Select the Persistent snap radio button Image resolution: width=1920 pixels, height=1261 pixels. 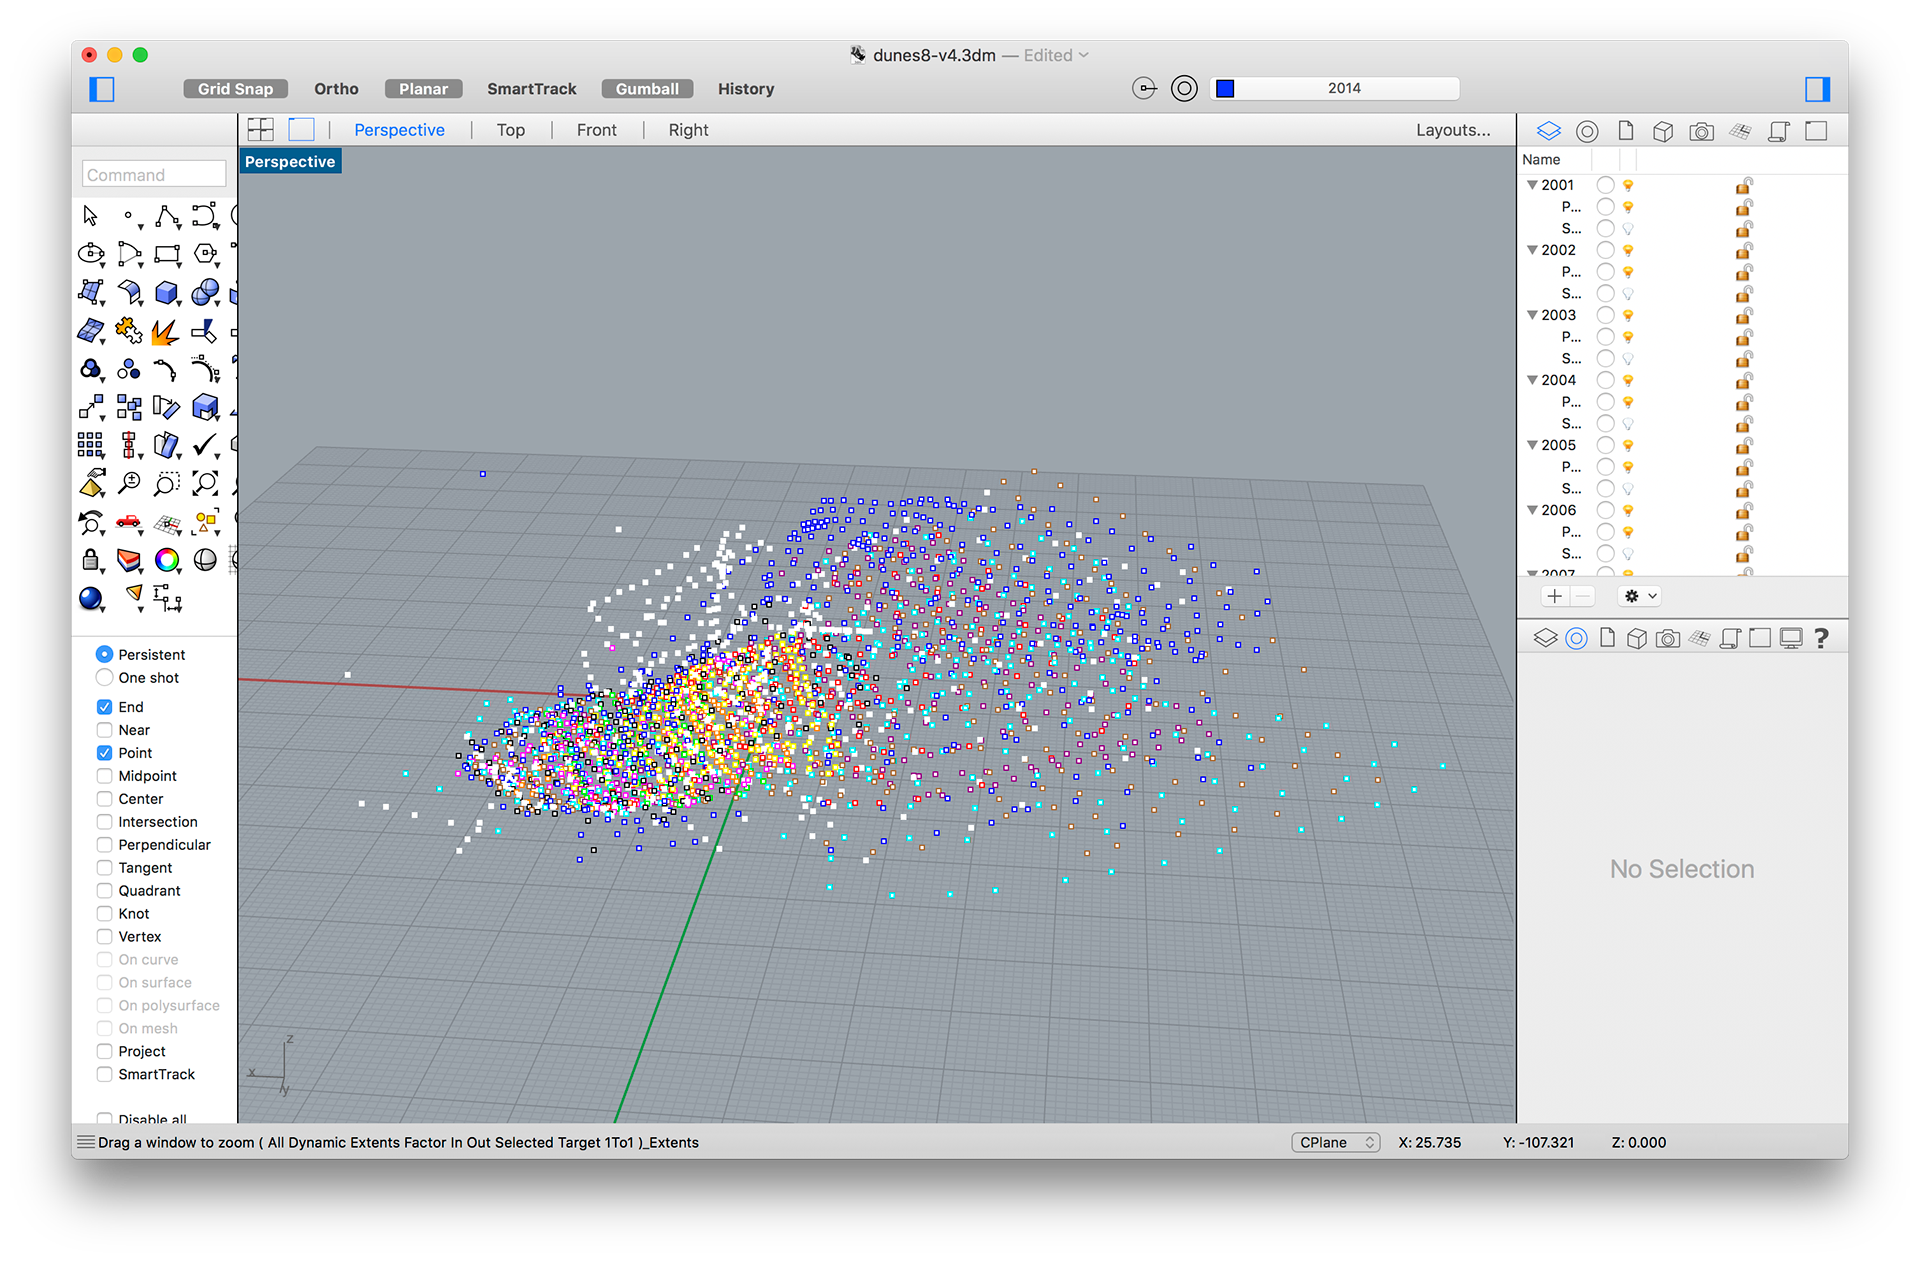coord(104,654)
